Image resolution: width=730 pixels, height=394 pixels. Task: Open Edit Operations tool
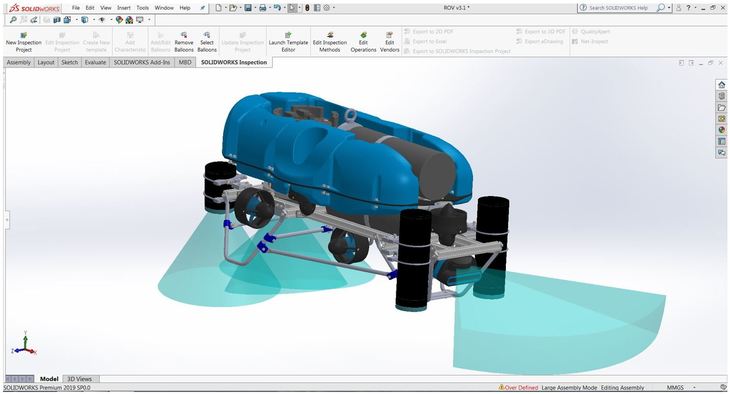363,42
